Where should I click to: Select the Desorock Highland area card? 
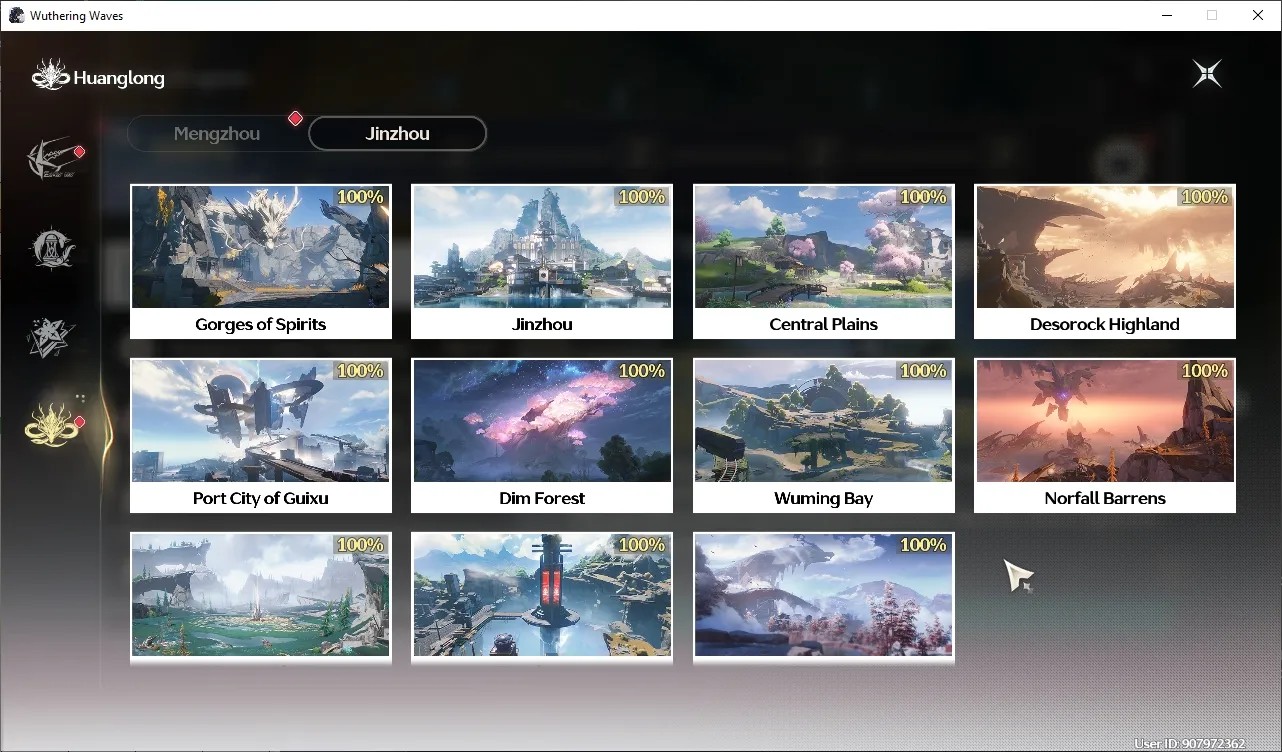coord(1105,262)
